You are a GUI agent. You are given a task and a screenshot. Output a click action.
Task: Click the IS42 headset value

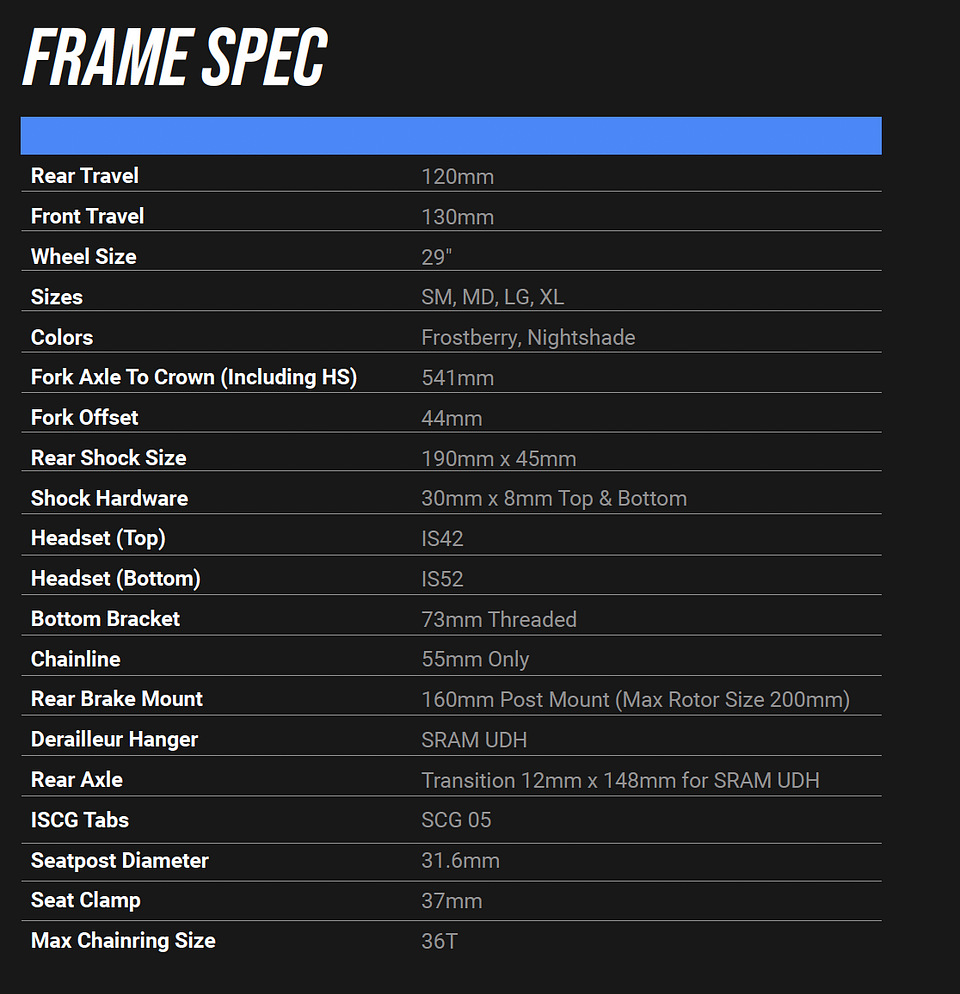tap(442, 539)
